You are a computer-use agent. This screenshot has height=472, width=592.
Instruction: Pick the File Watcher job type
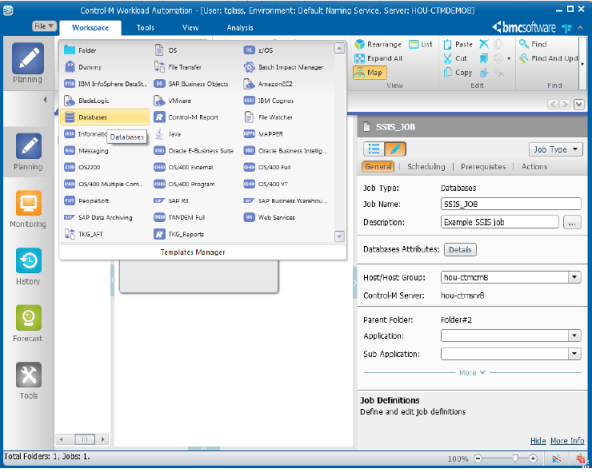[x=268, y=117]
